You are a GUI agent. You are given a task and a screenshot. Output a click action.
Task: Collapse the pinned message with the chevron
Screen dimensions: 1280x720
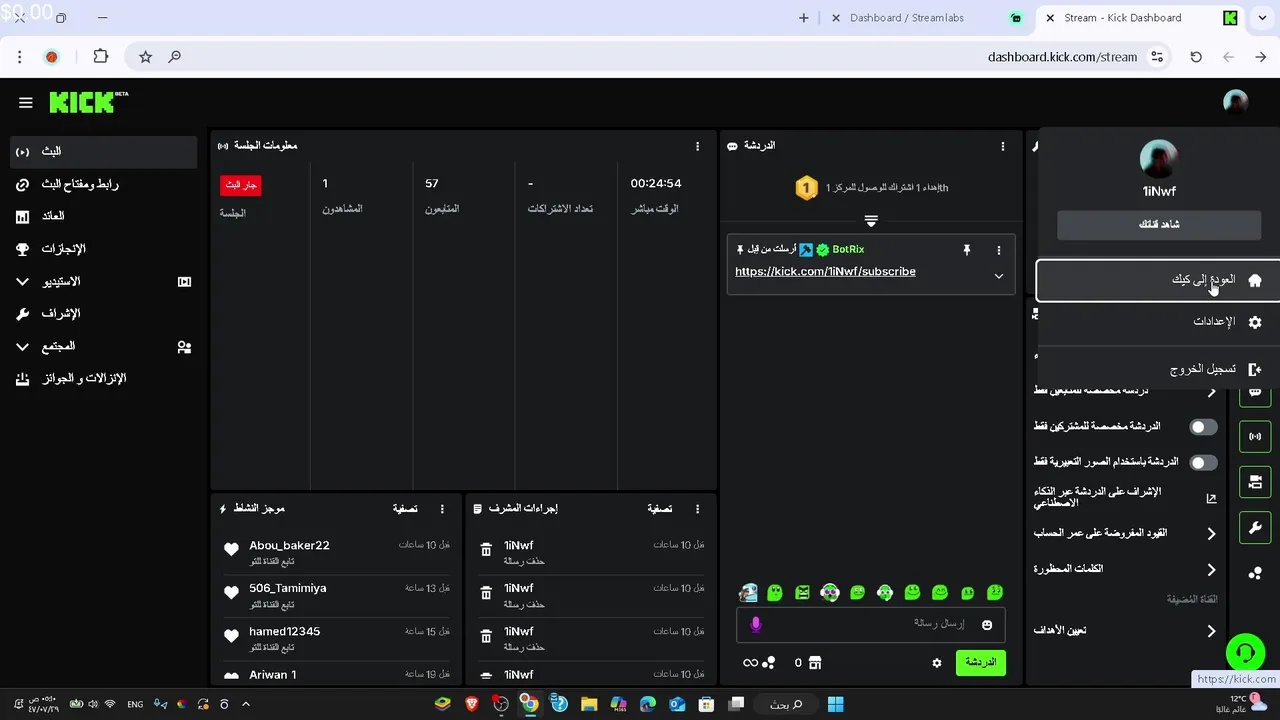click(x=998, y=276)
